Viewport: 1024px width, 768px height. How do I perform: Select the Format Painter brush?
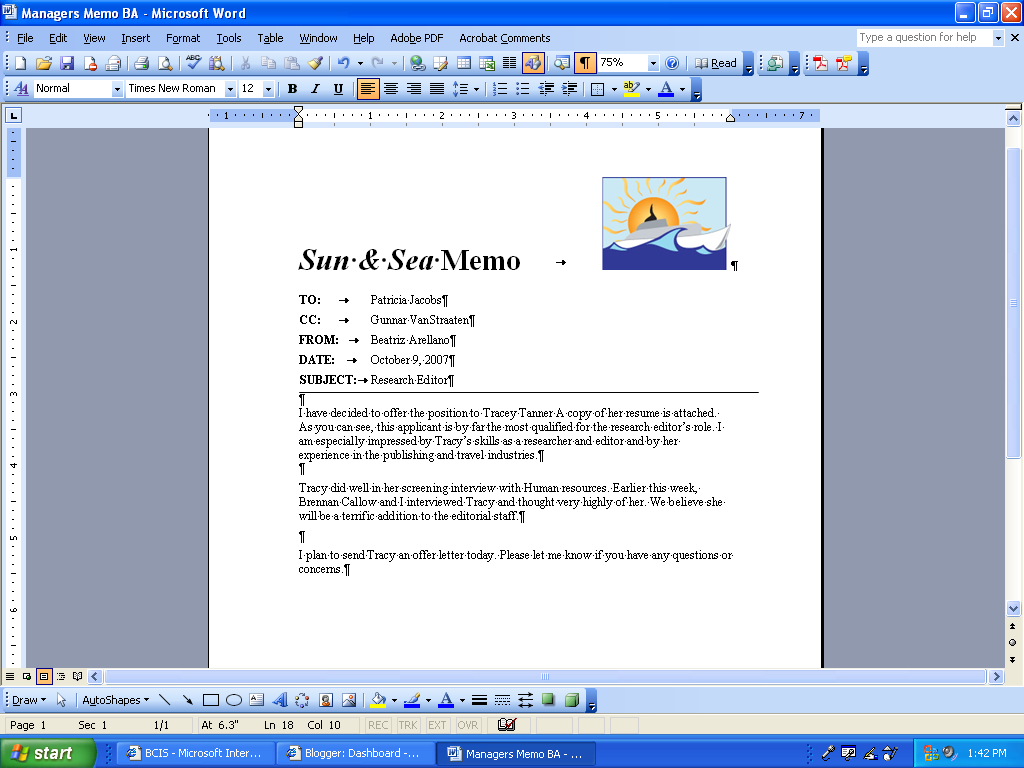(315, 63)
